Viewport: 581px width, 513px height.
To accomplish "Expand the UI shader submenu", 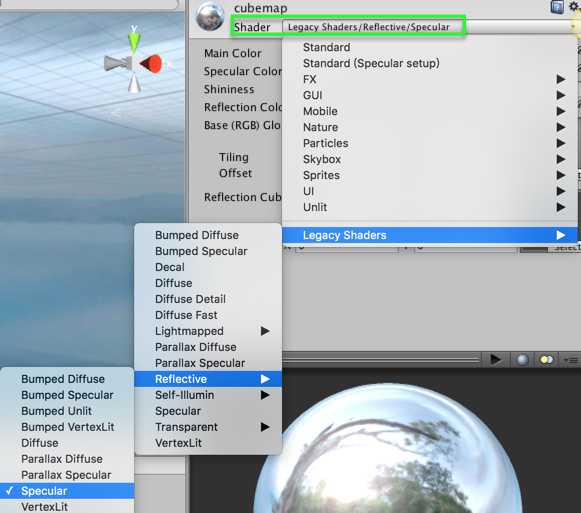I will point(430,191).
